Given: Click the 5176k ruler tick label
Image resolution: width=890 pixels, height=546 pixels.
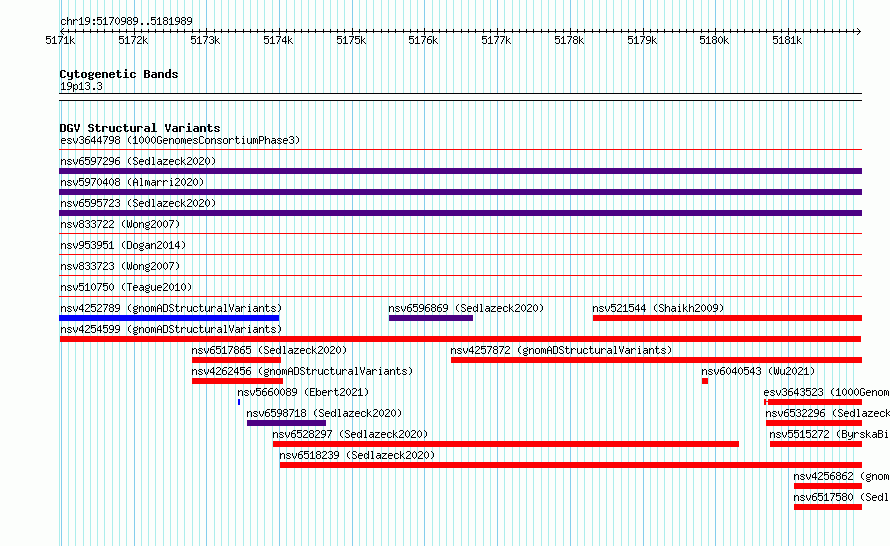Looking at the screenshot, I should 423,40.
